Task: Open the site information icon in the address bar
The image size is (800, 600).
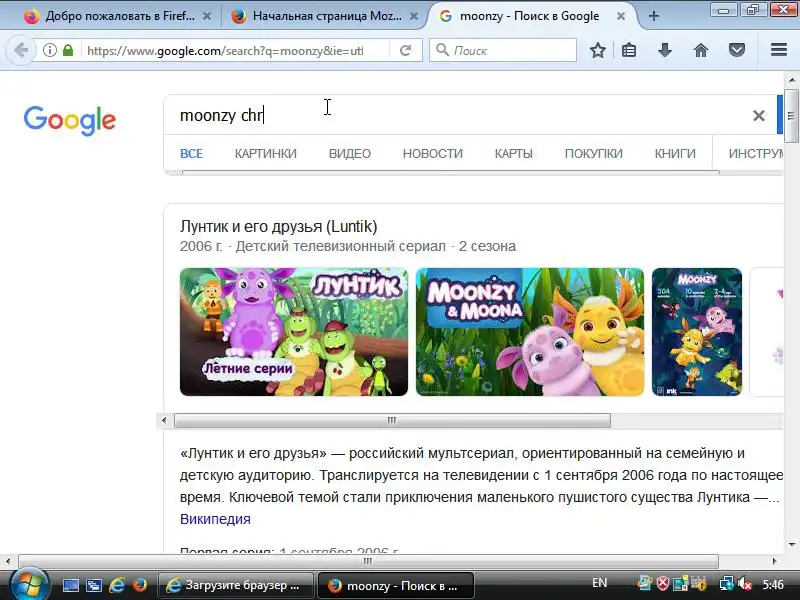Action: 49,50
